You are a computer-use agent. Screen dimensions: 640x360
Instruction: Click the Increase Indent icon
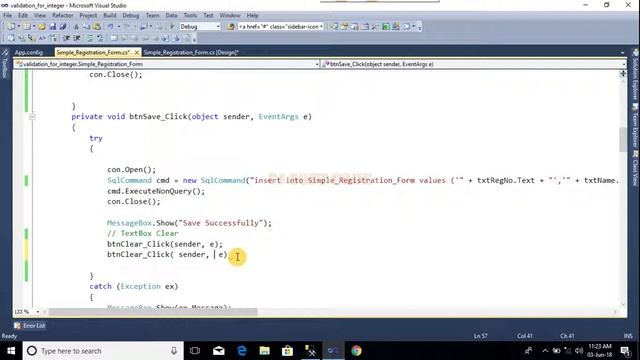pos(76,38)
